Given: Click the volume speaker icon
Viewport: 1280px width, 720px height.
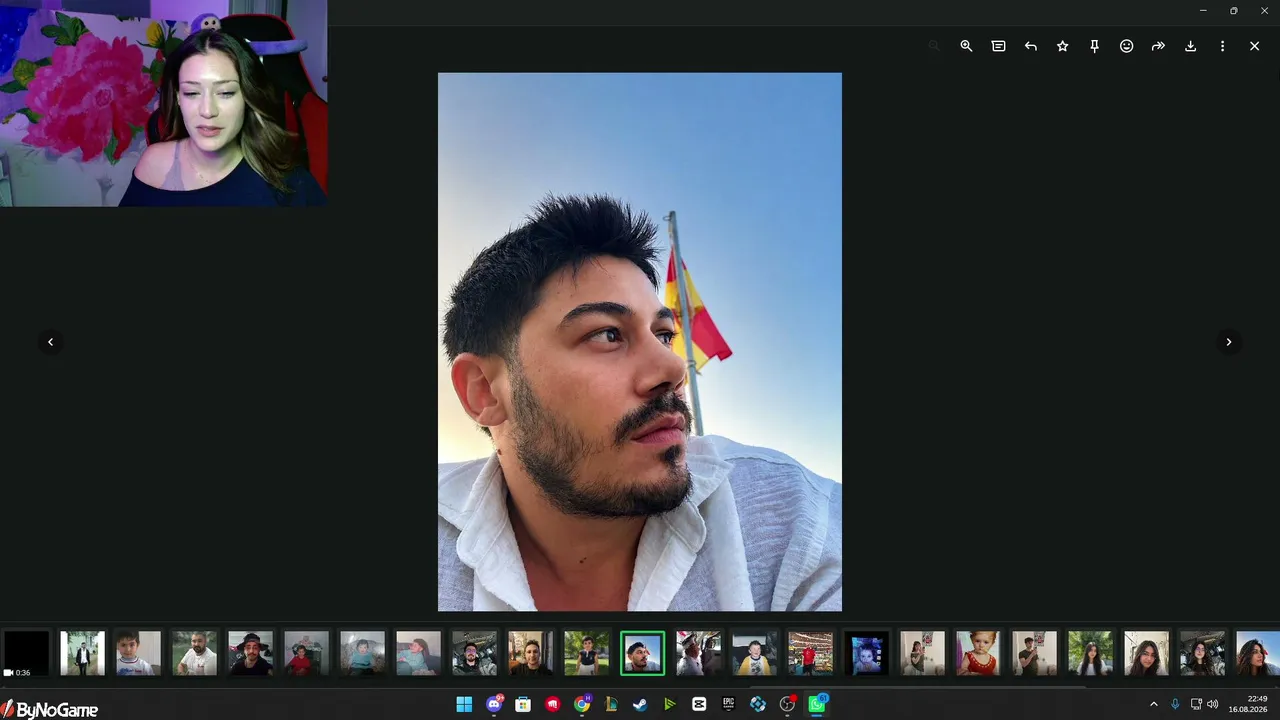Looking at the screenshot, I should 1213,704.
